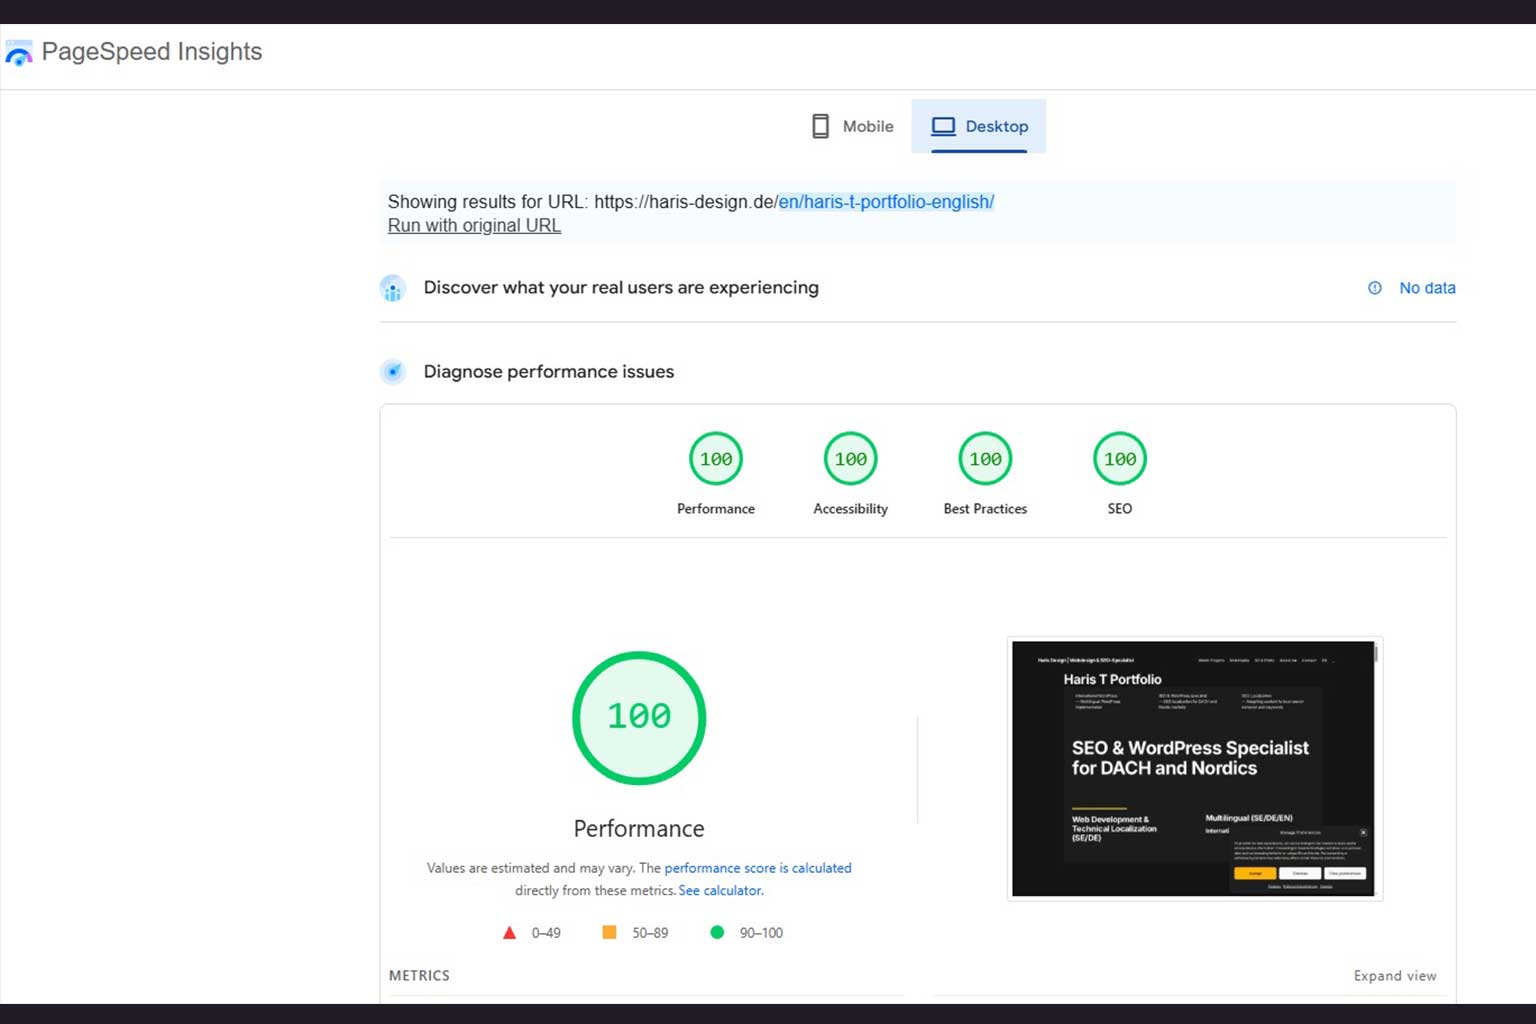
Task: Click the red 0–49 legend triangle
Action: 509,931
